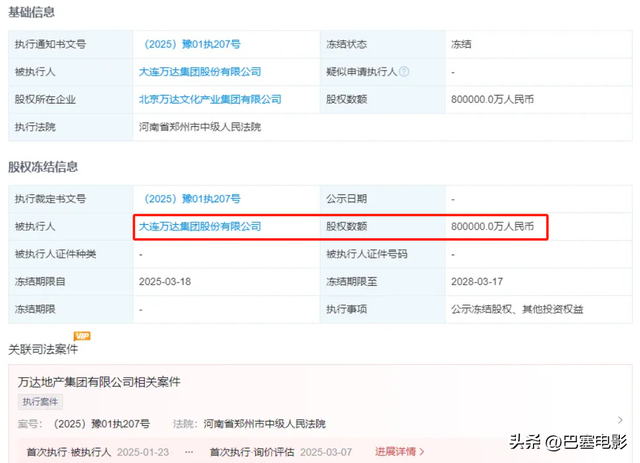Screen dimensions: 640x463
Task: Click the 执行法院 label cell
Action: coord(71,127)
